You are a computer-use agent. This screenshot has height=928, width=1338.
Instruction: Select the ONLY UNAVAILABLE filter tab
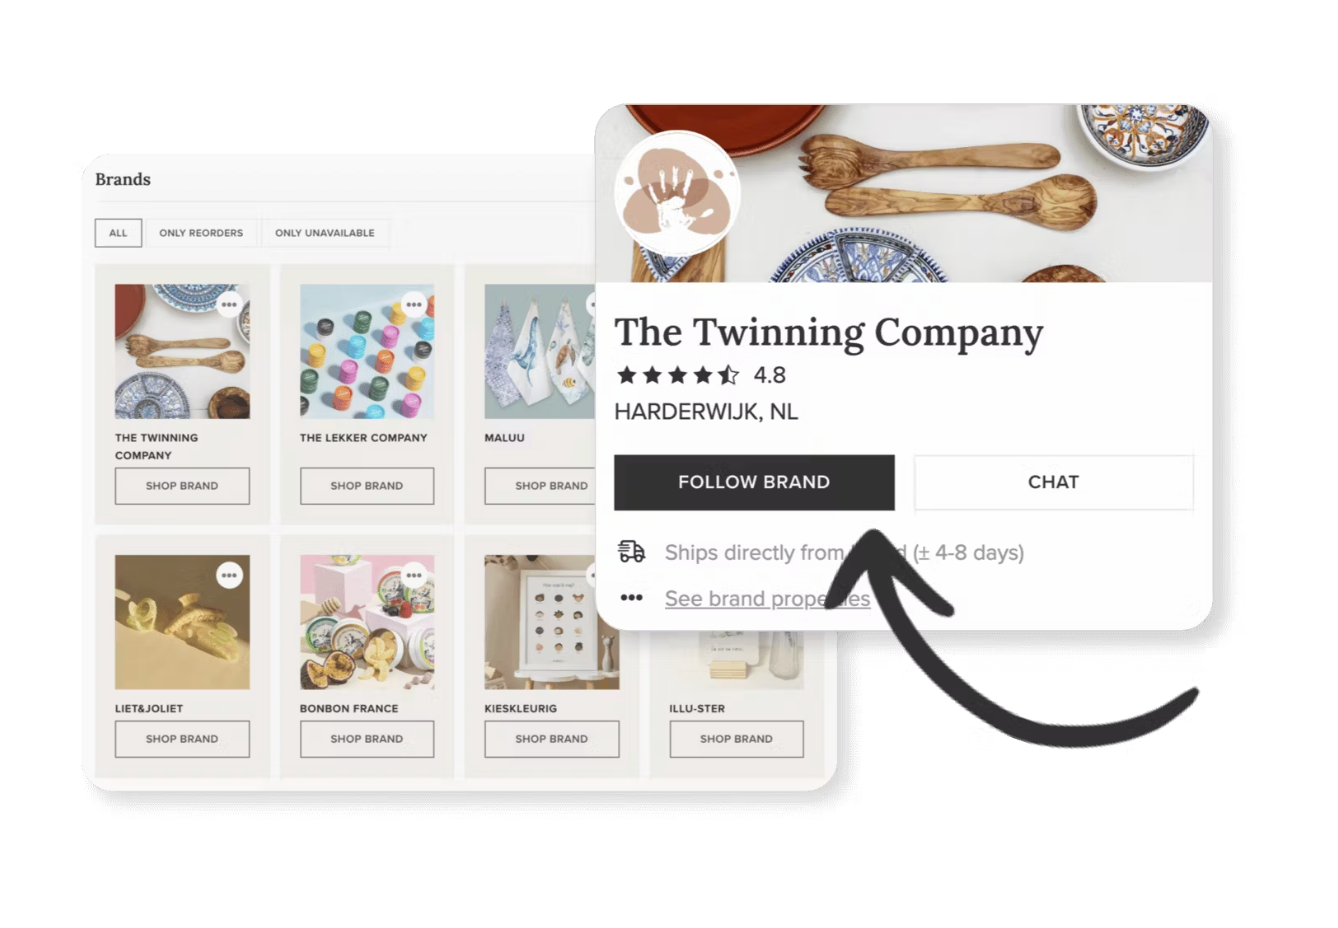click(325, 233)
